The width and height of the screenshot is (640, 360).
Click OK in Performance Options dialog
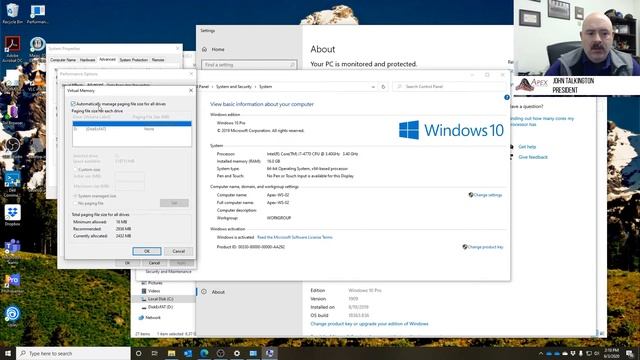(x=127, y=263)
